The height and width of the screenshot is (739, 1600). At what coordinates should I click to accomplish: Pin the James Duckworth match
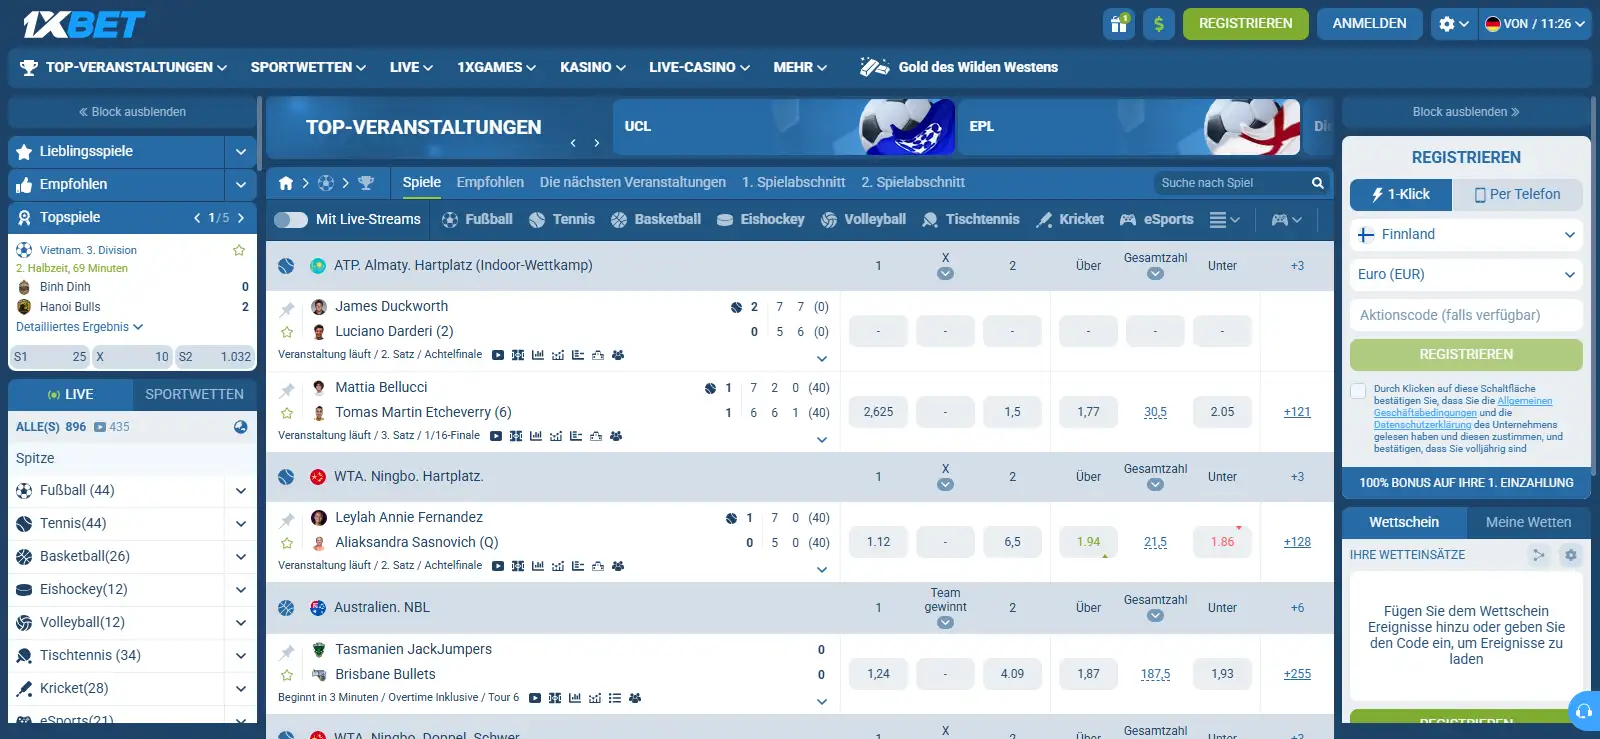[x=287, y=308]
